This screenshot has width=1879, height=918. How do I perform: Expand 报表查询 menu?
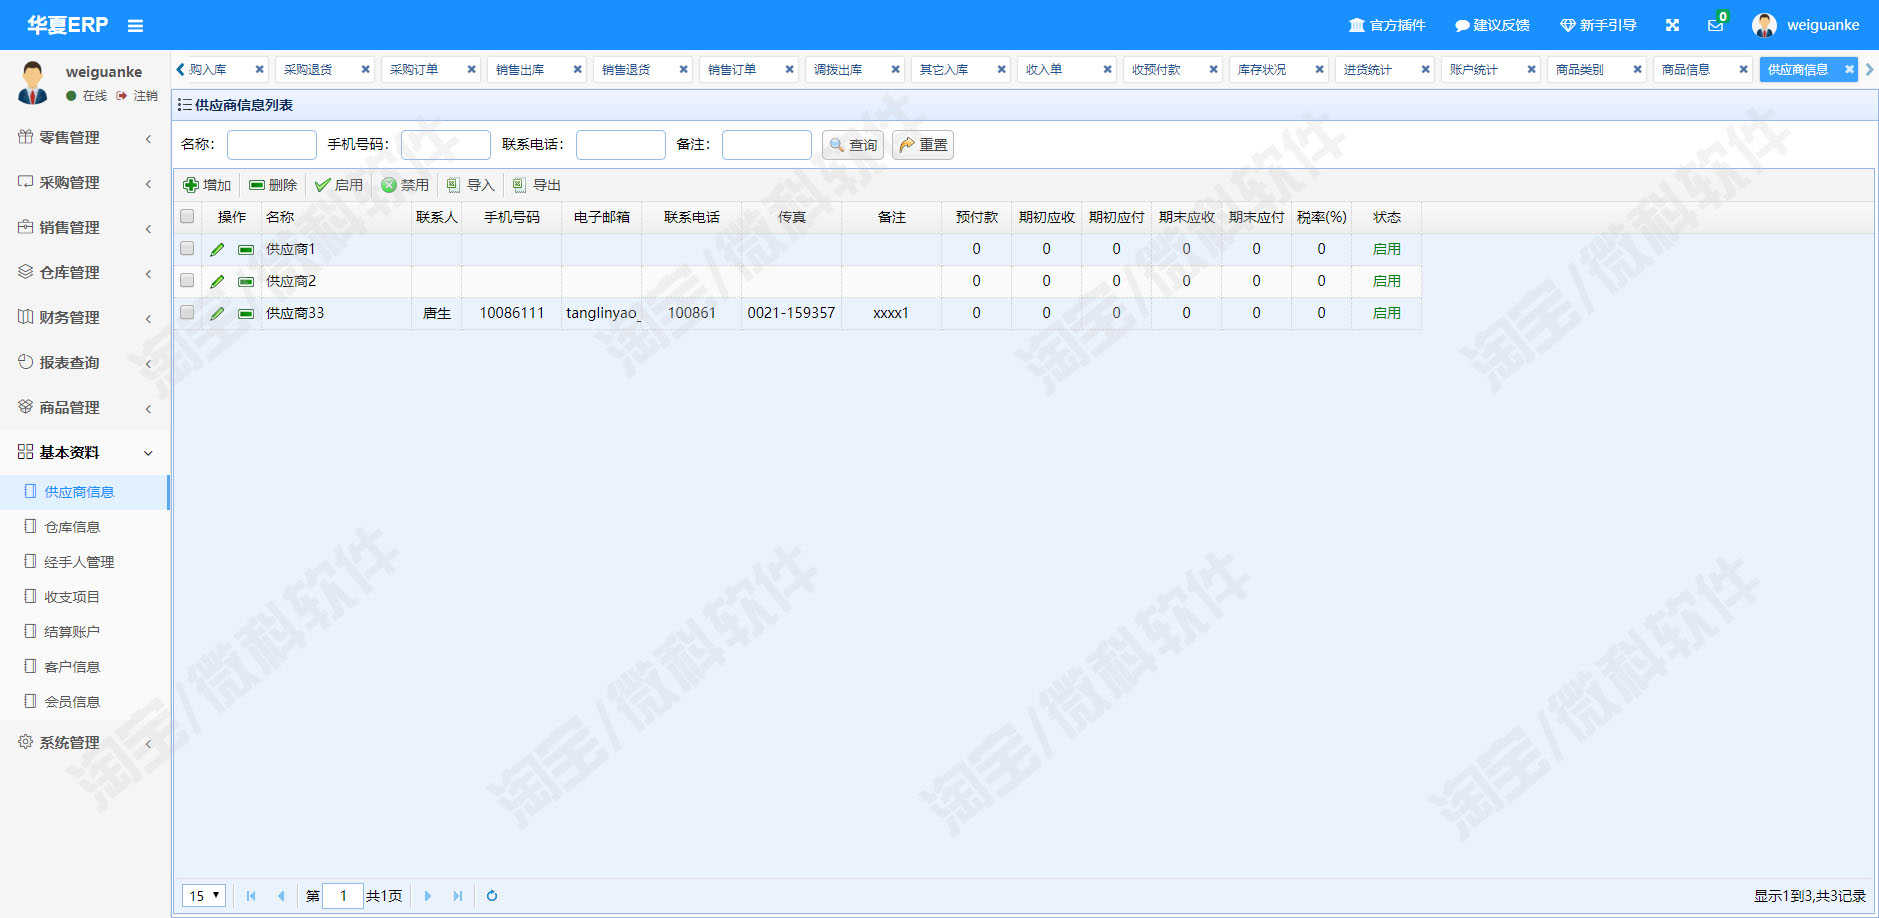click(x=85, y=362)
